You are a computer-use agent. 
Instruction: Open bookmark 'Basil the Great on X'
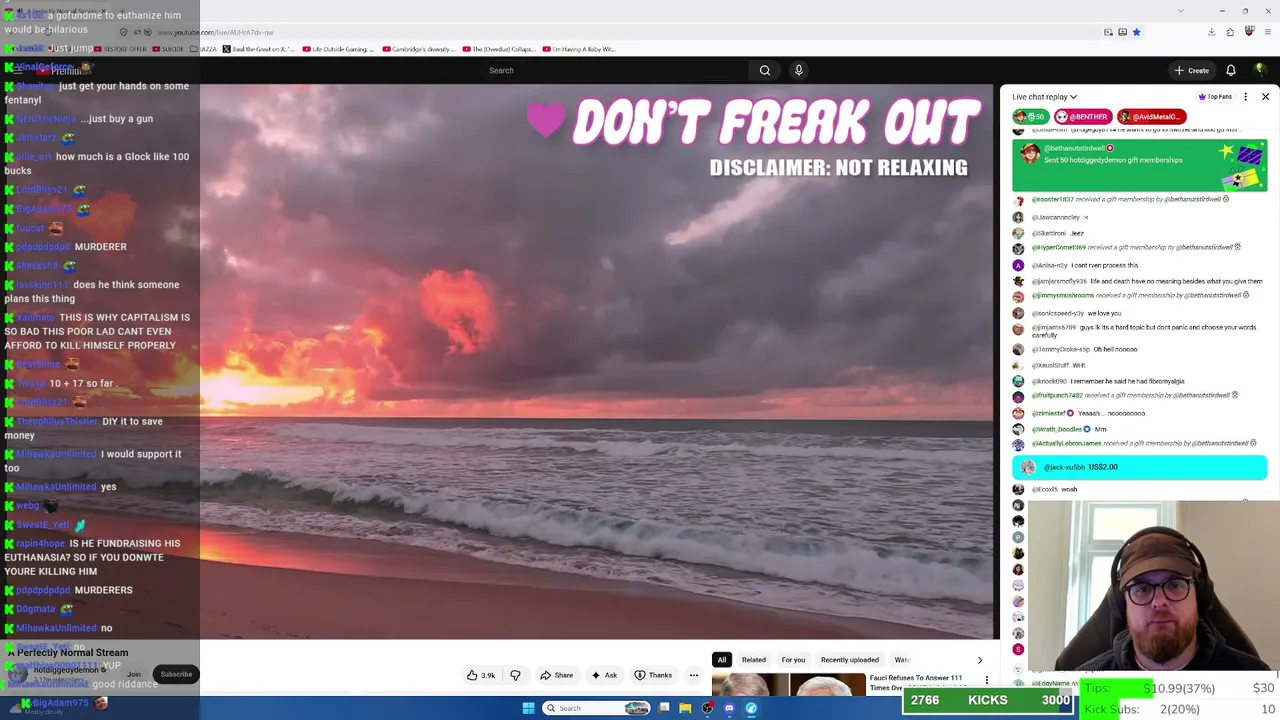pos(258,49)
